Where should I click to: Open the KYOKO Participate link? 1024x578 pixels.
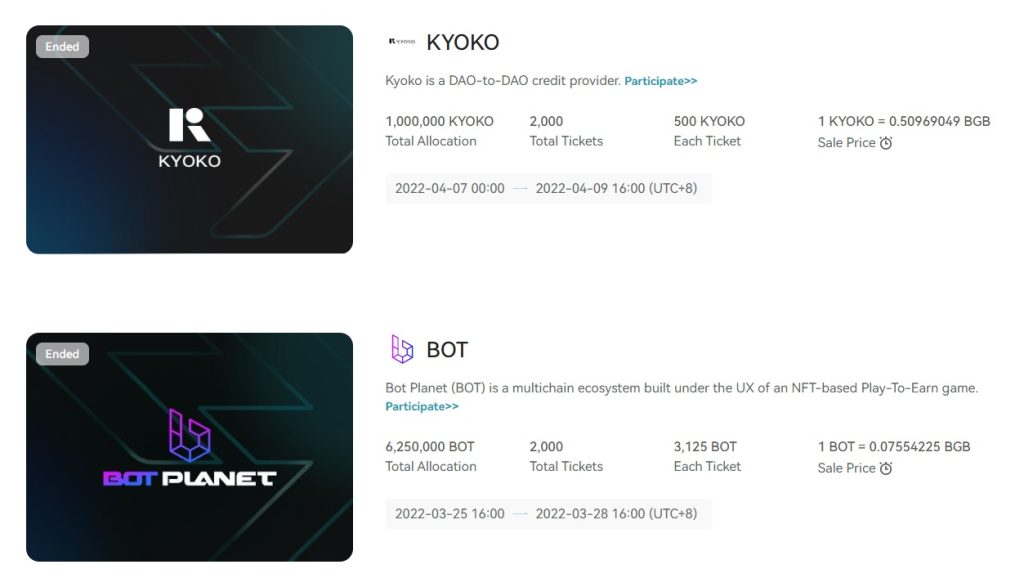tap(660, 81)
